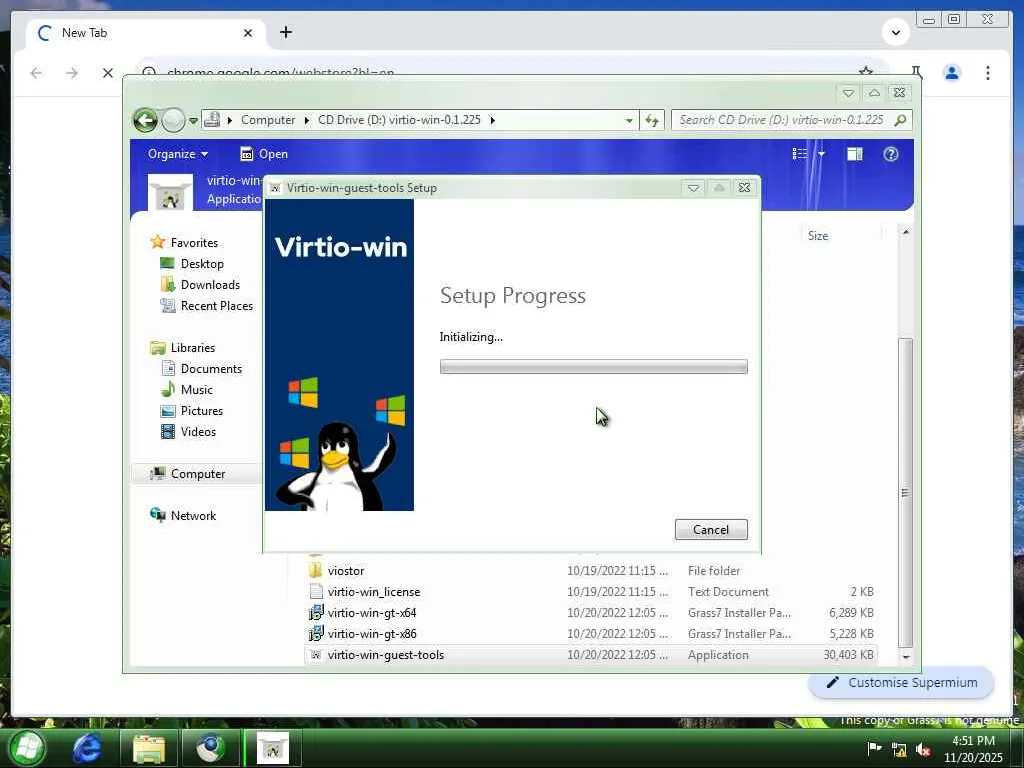Click the muted volume tray icon
Viewport: 1024px width, 768px height.
(x=923, y=750)
